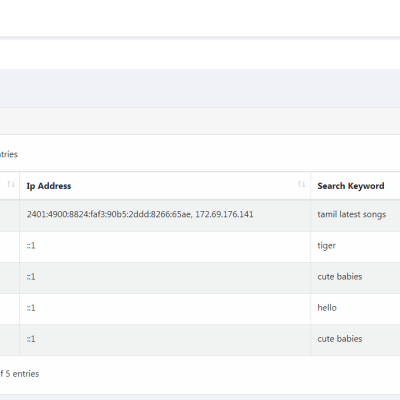Select the IP 2401:4900:8824 address cell
The image size is (400, 400).
coord(165,215)
